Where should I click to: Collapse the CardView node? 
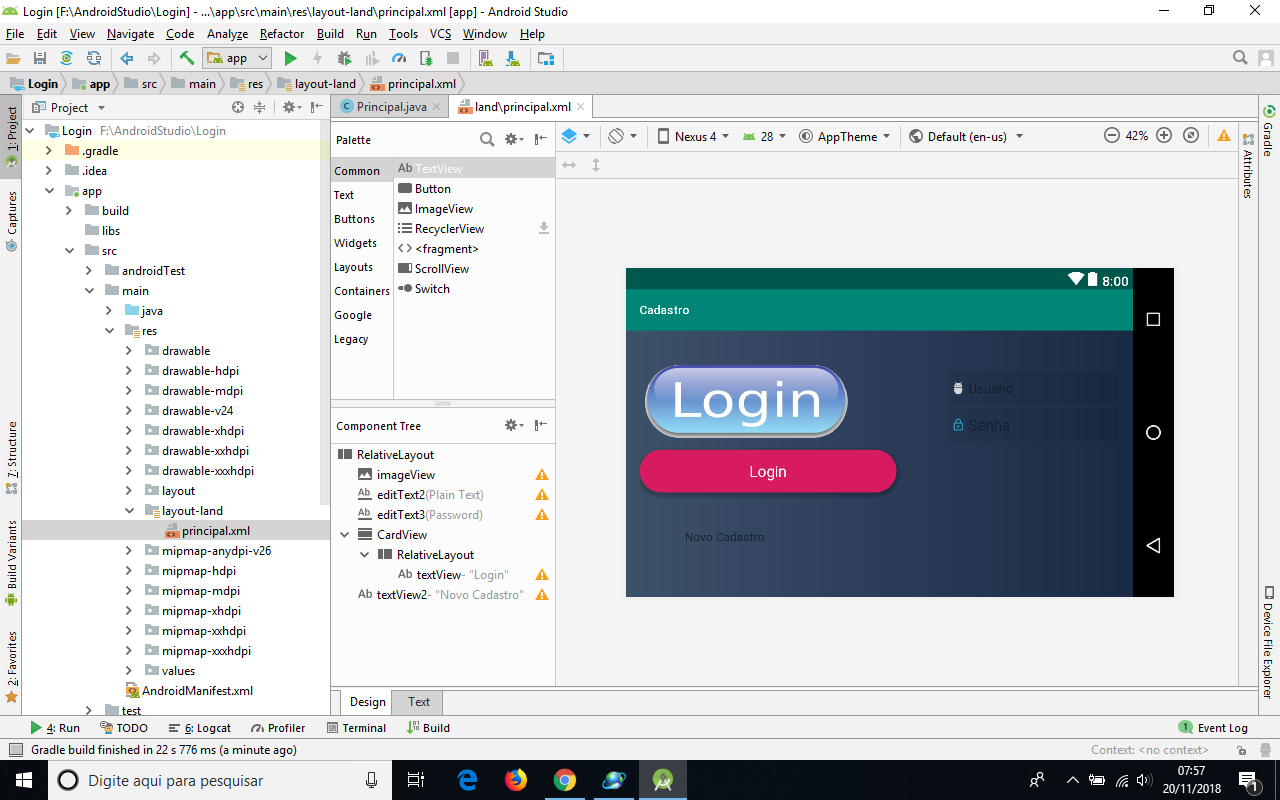point(345,535)
